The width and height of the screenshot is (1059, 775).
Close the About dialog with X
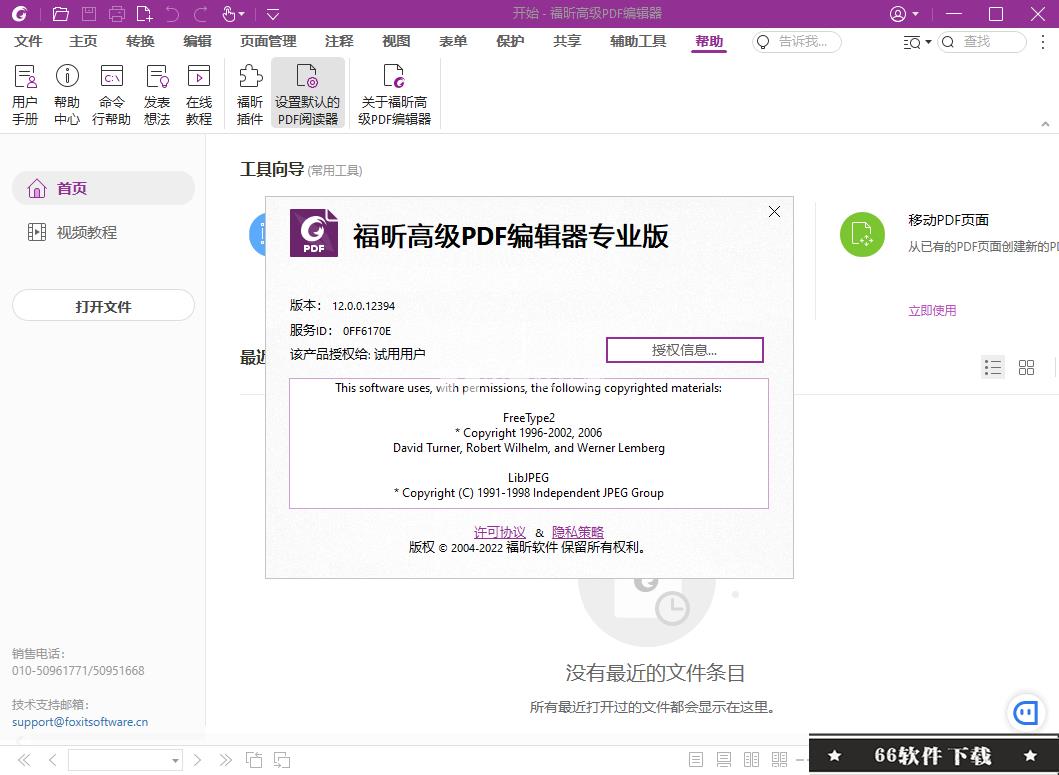click(x=775, y=211)
